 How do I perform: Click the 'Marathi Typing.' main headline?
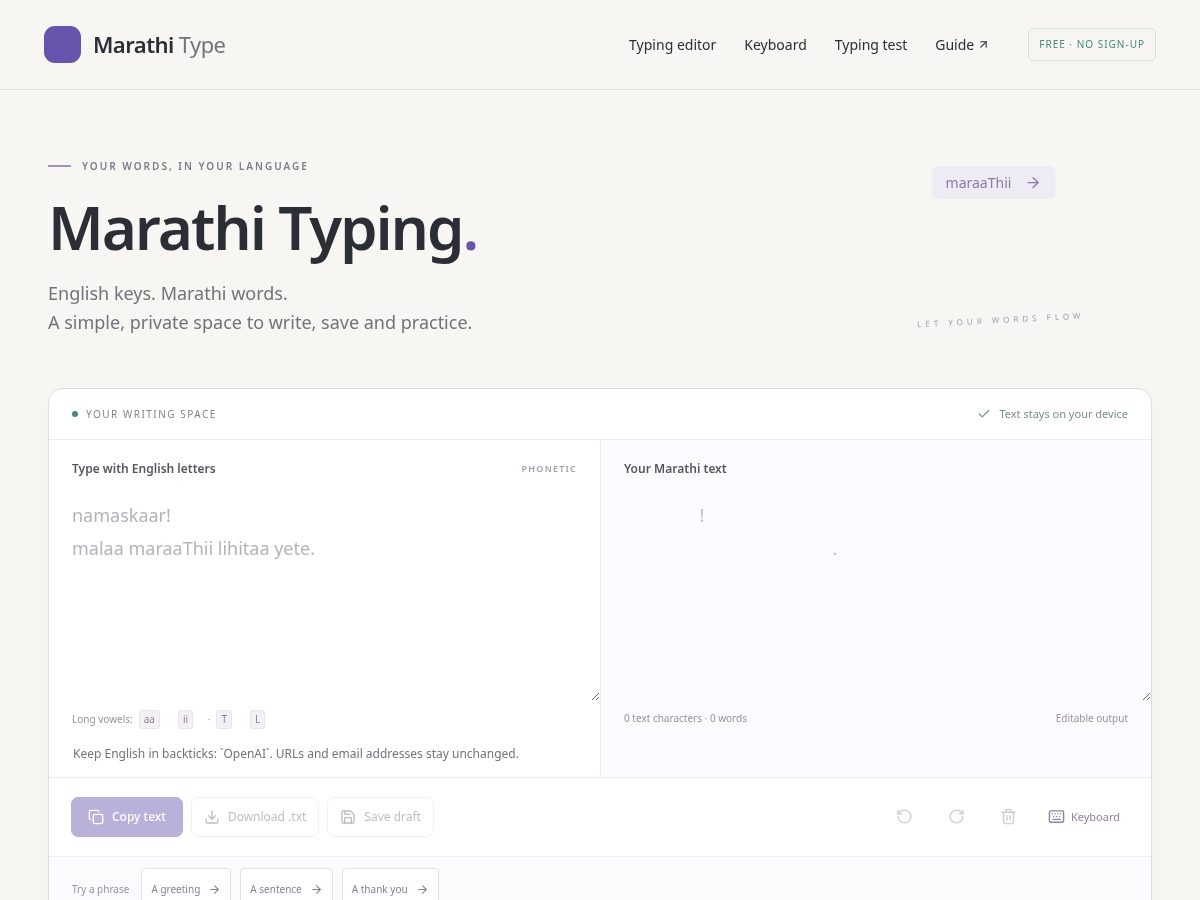pyautogui.click(x=263, y=229)
